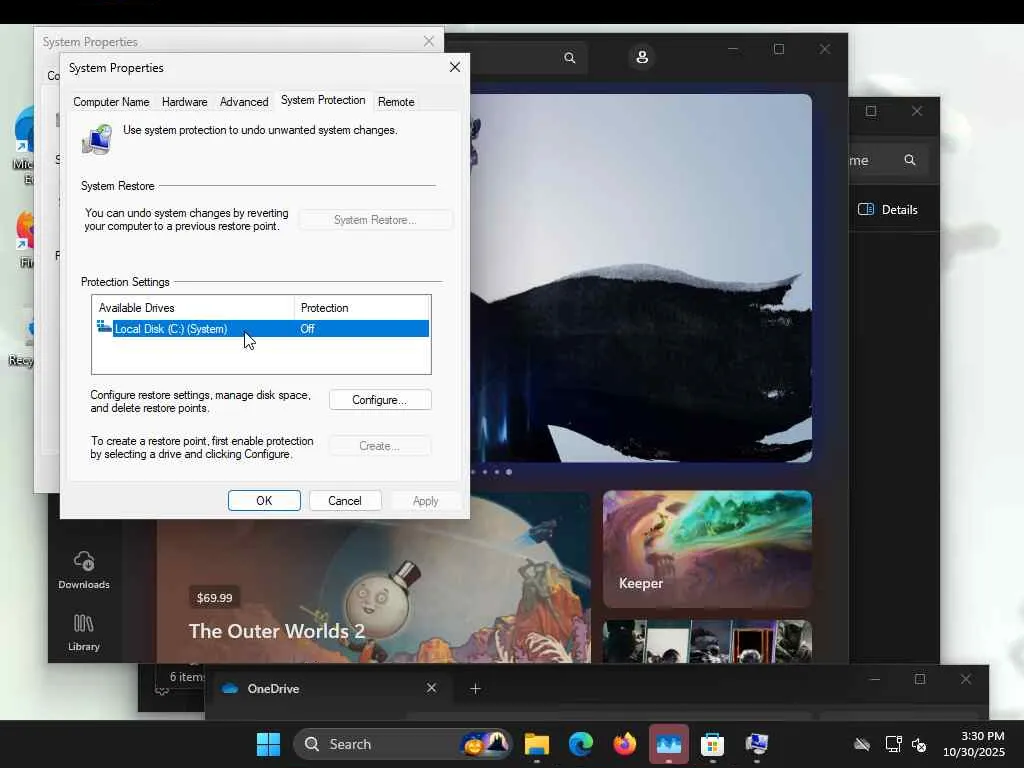Open the Remote tab
This screenshot has height=768, width=1024.
point(396,102)
